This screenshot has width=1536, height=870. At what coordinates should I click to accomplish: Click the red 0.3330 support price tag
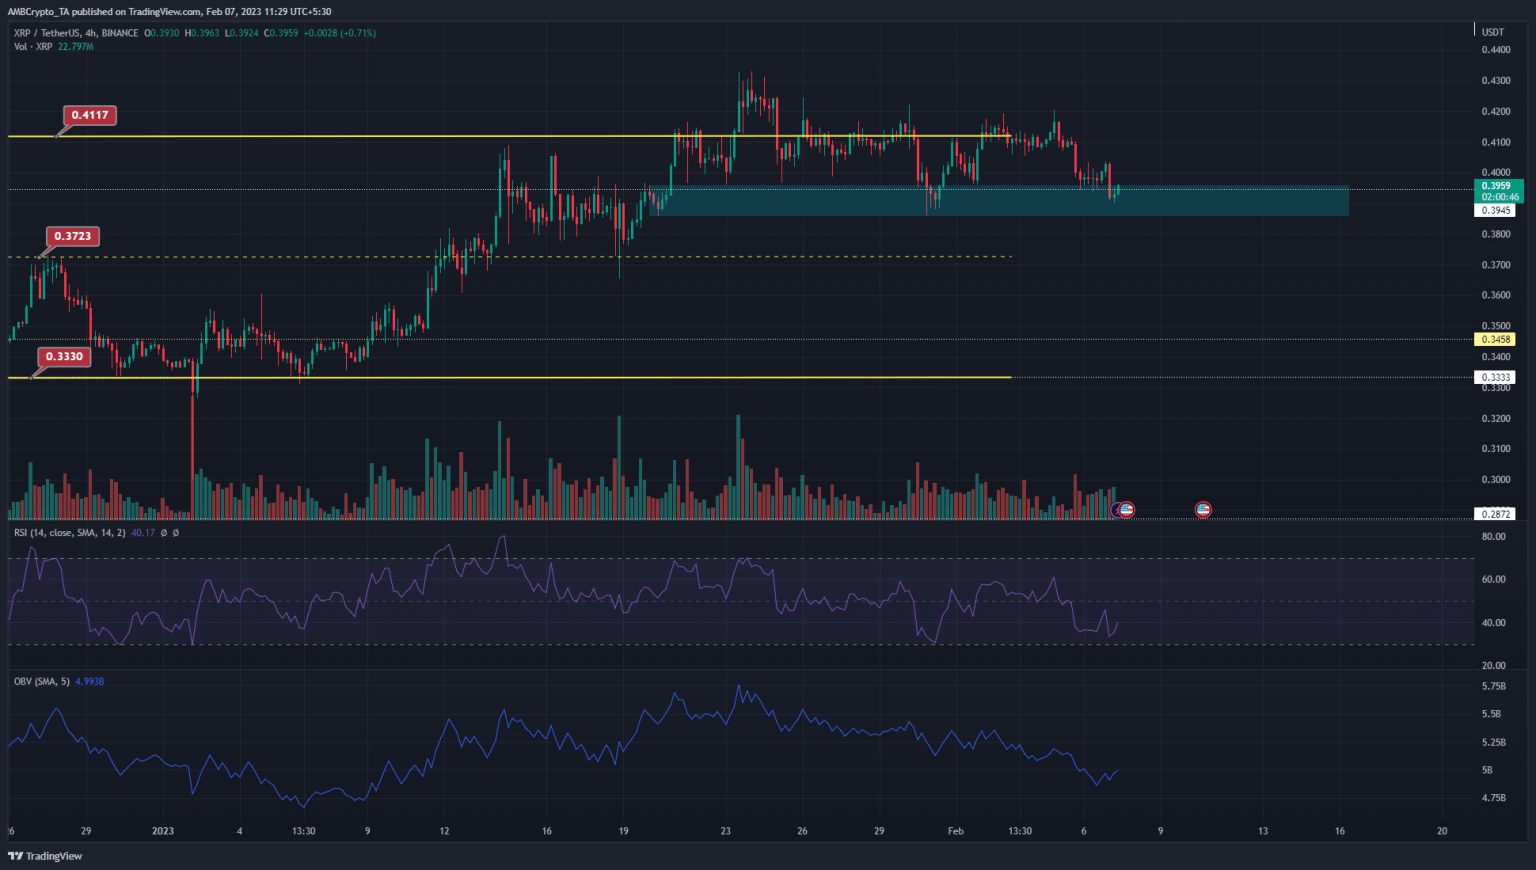click(65, 356)
